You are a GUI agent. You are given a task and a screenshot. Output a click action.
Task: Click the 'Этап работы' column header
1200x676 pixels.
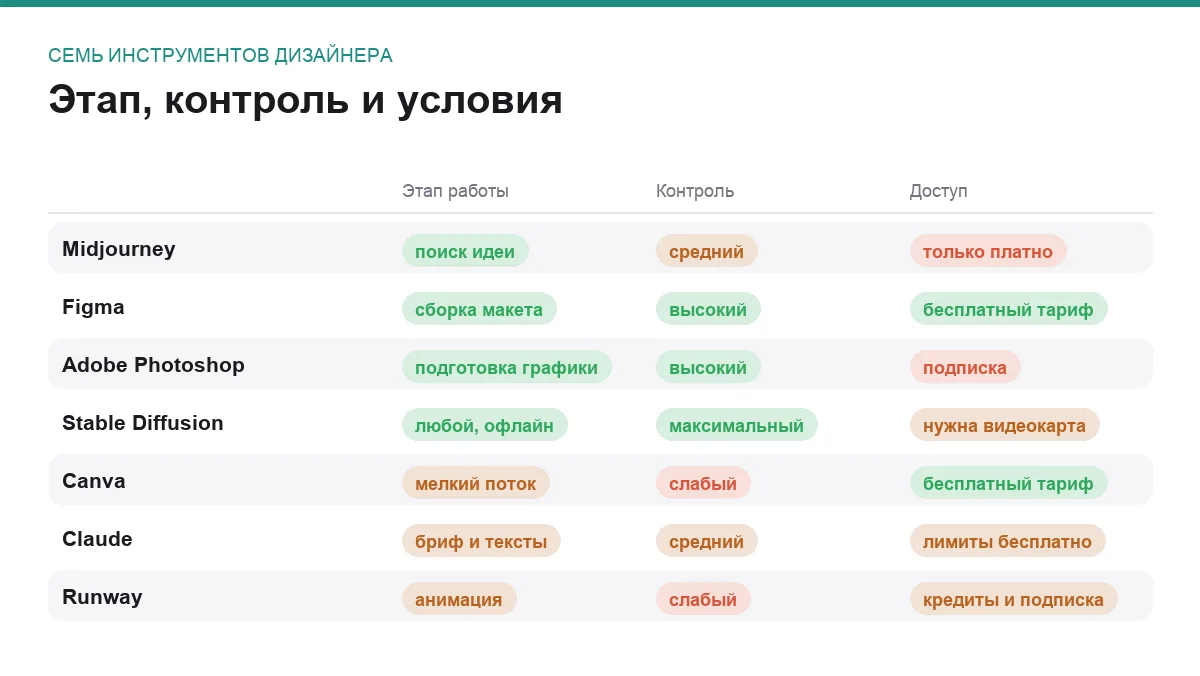(x=455, y=191)
